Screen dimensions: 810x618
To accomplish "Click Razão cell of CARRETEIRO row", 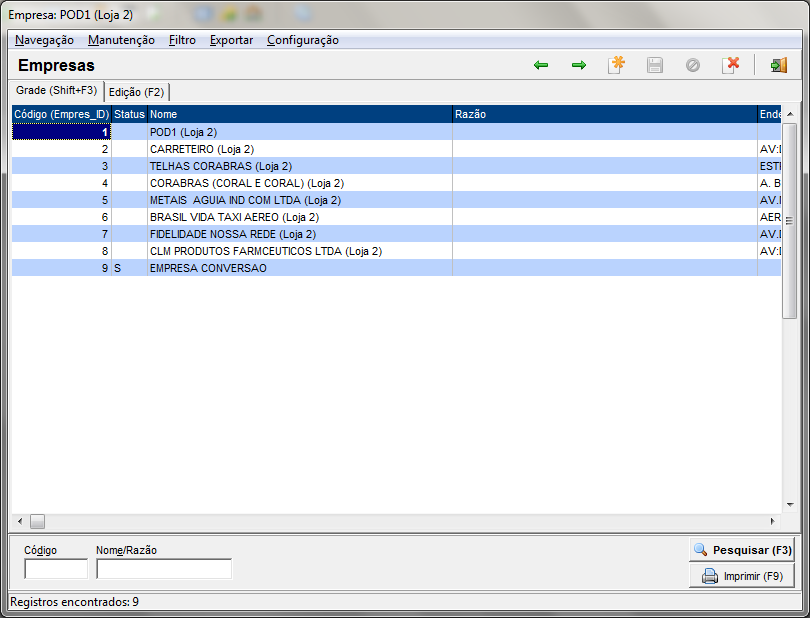I will [x=605, y=149].
